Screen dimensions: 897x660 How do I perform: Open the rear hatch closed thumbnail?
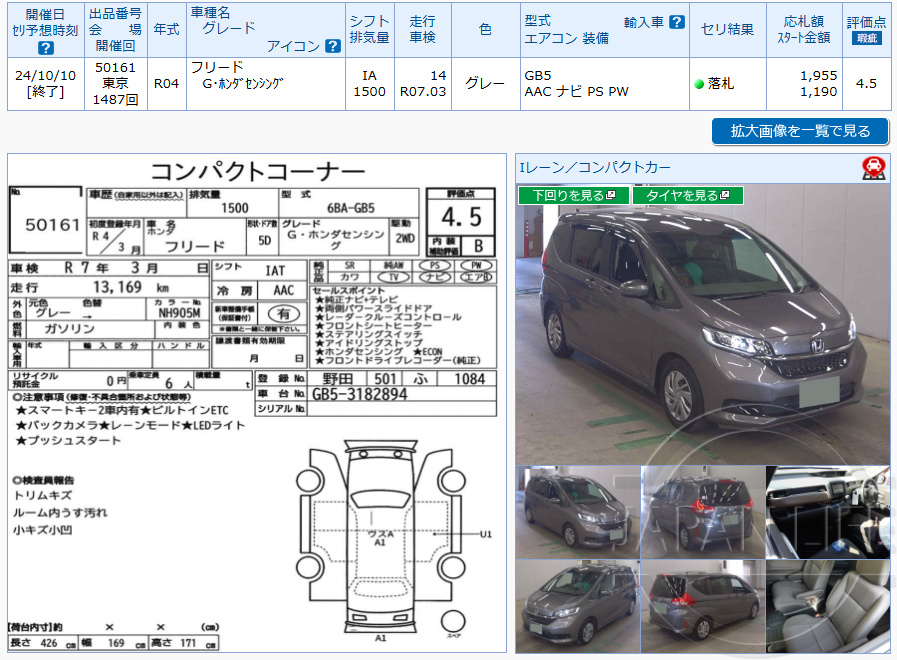[700, 510]
